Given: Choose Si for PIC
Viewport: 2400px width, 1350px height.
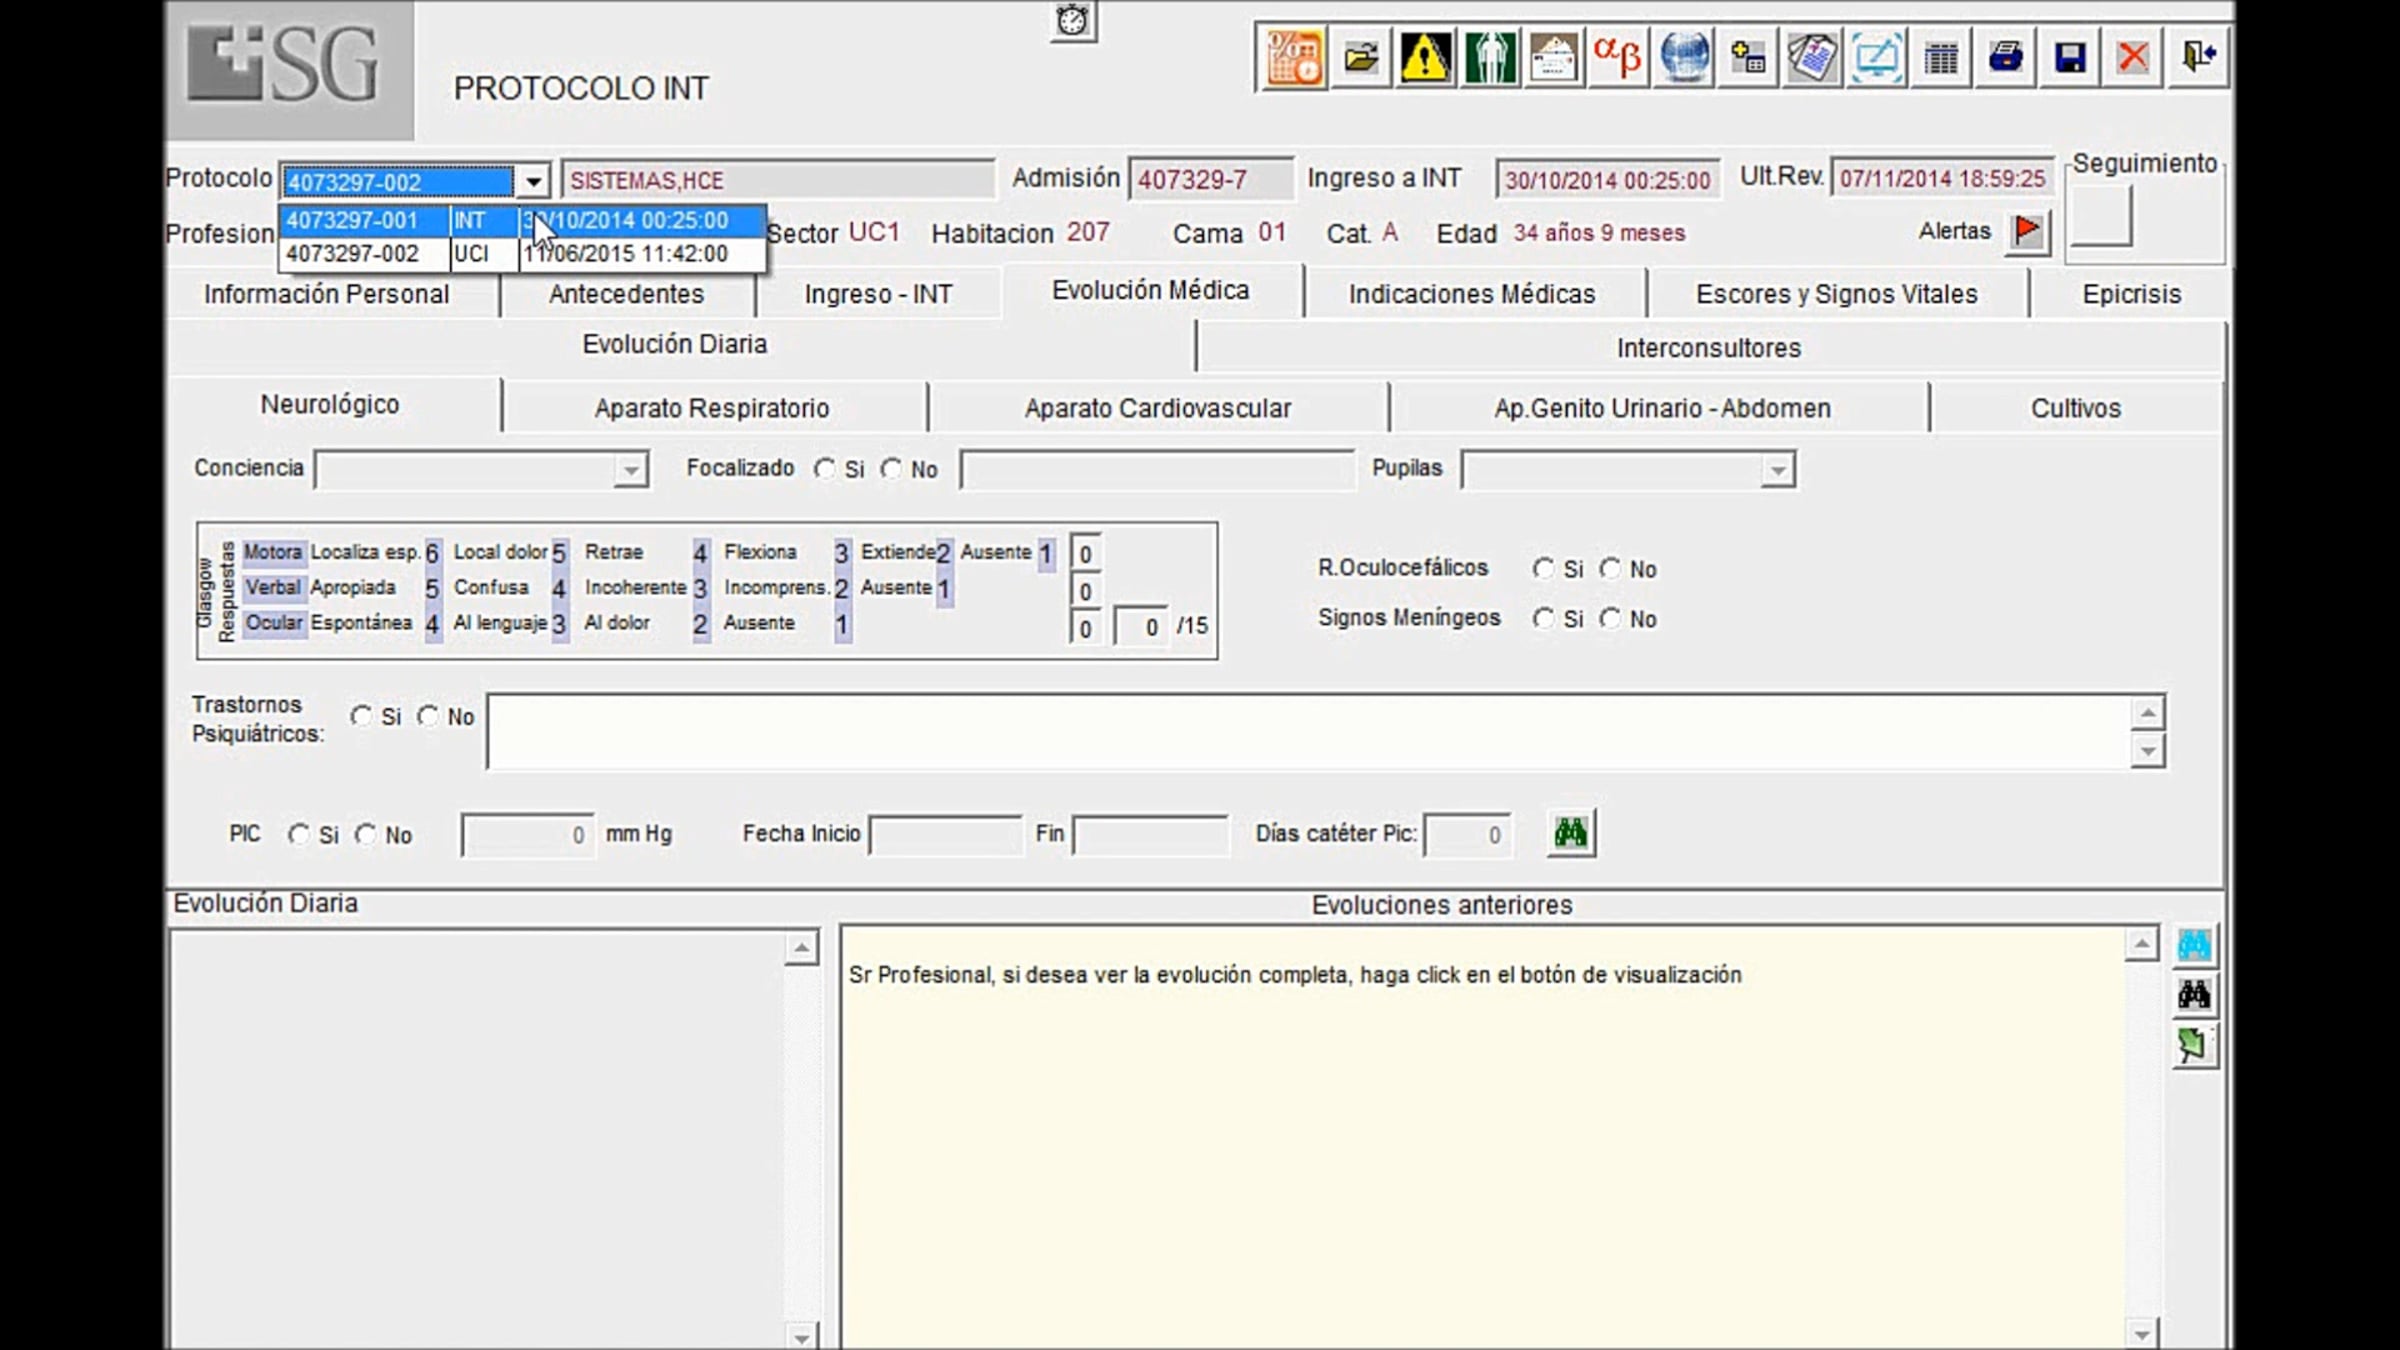Looking at the screenshot, I should click(298, 834).
